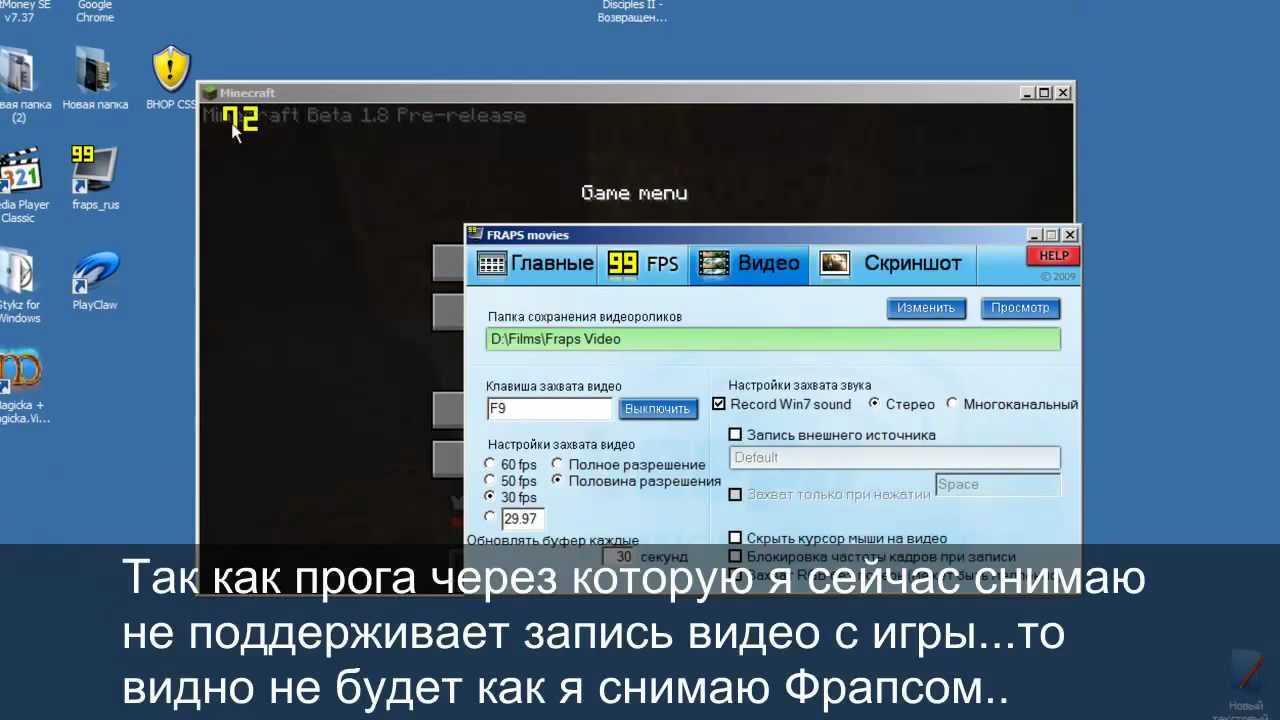Screen dimensions: 1280x720
Task: Choose Полное разрешение option
Action: tap(558, 464)
